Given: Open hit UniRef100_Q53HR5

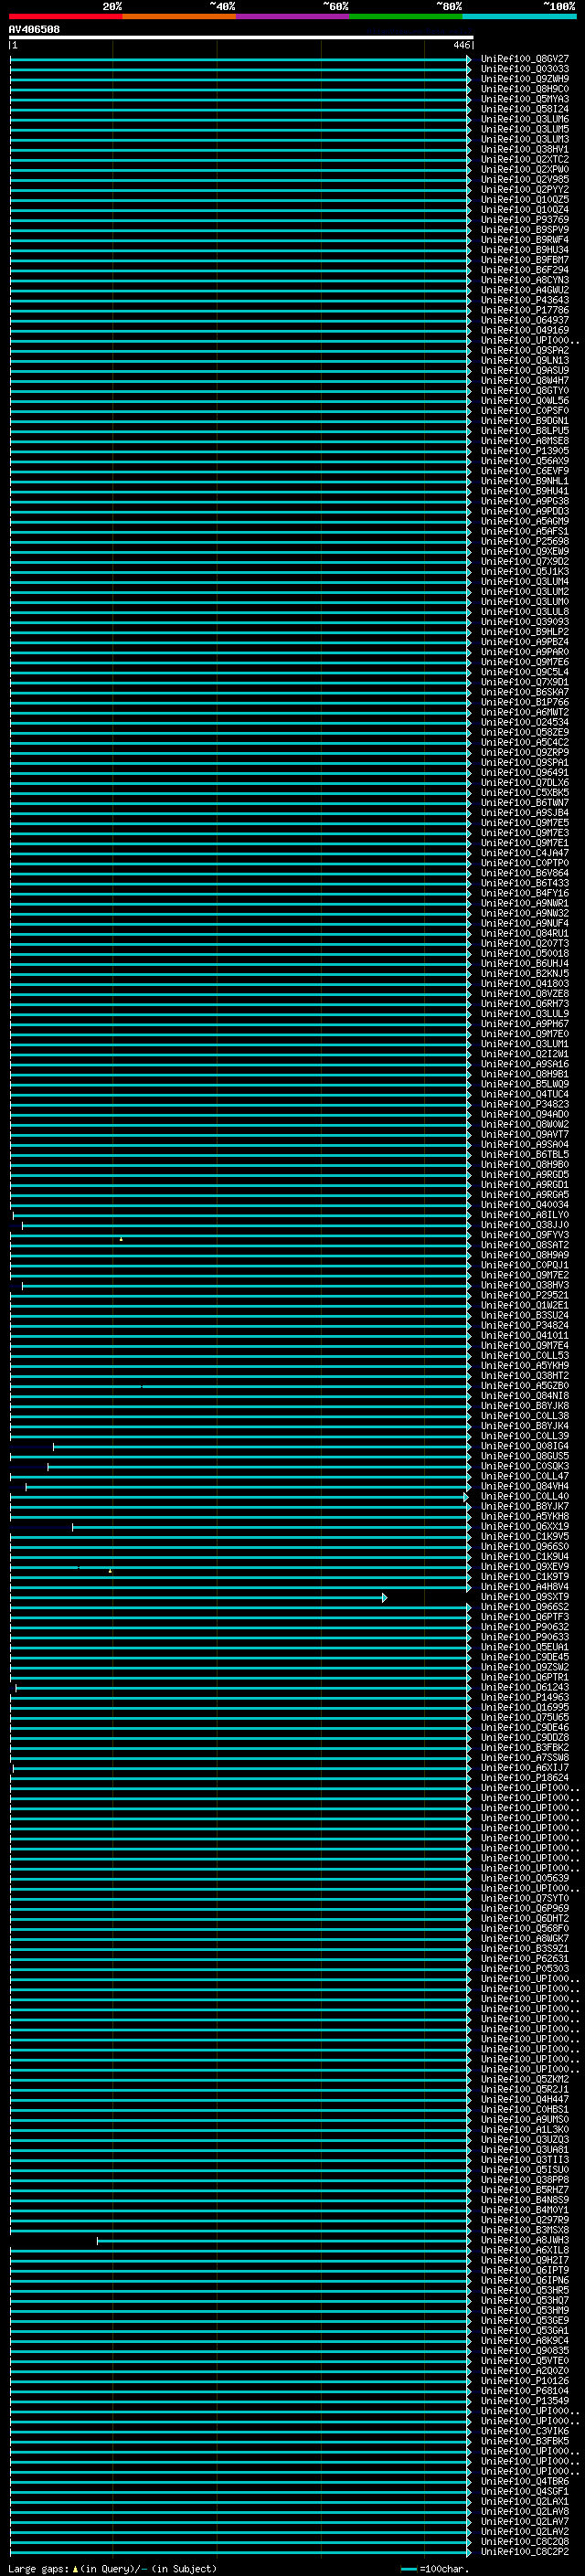Looking at the screenshot, I should tap(525, 2291).
